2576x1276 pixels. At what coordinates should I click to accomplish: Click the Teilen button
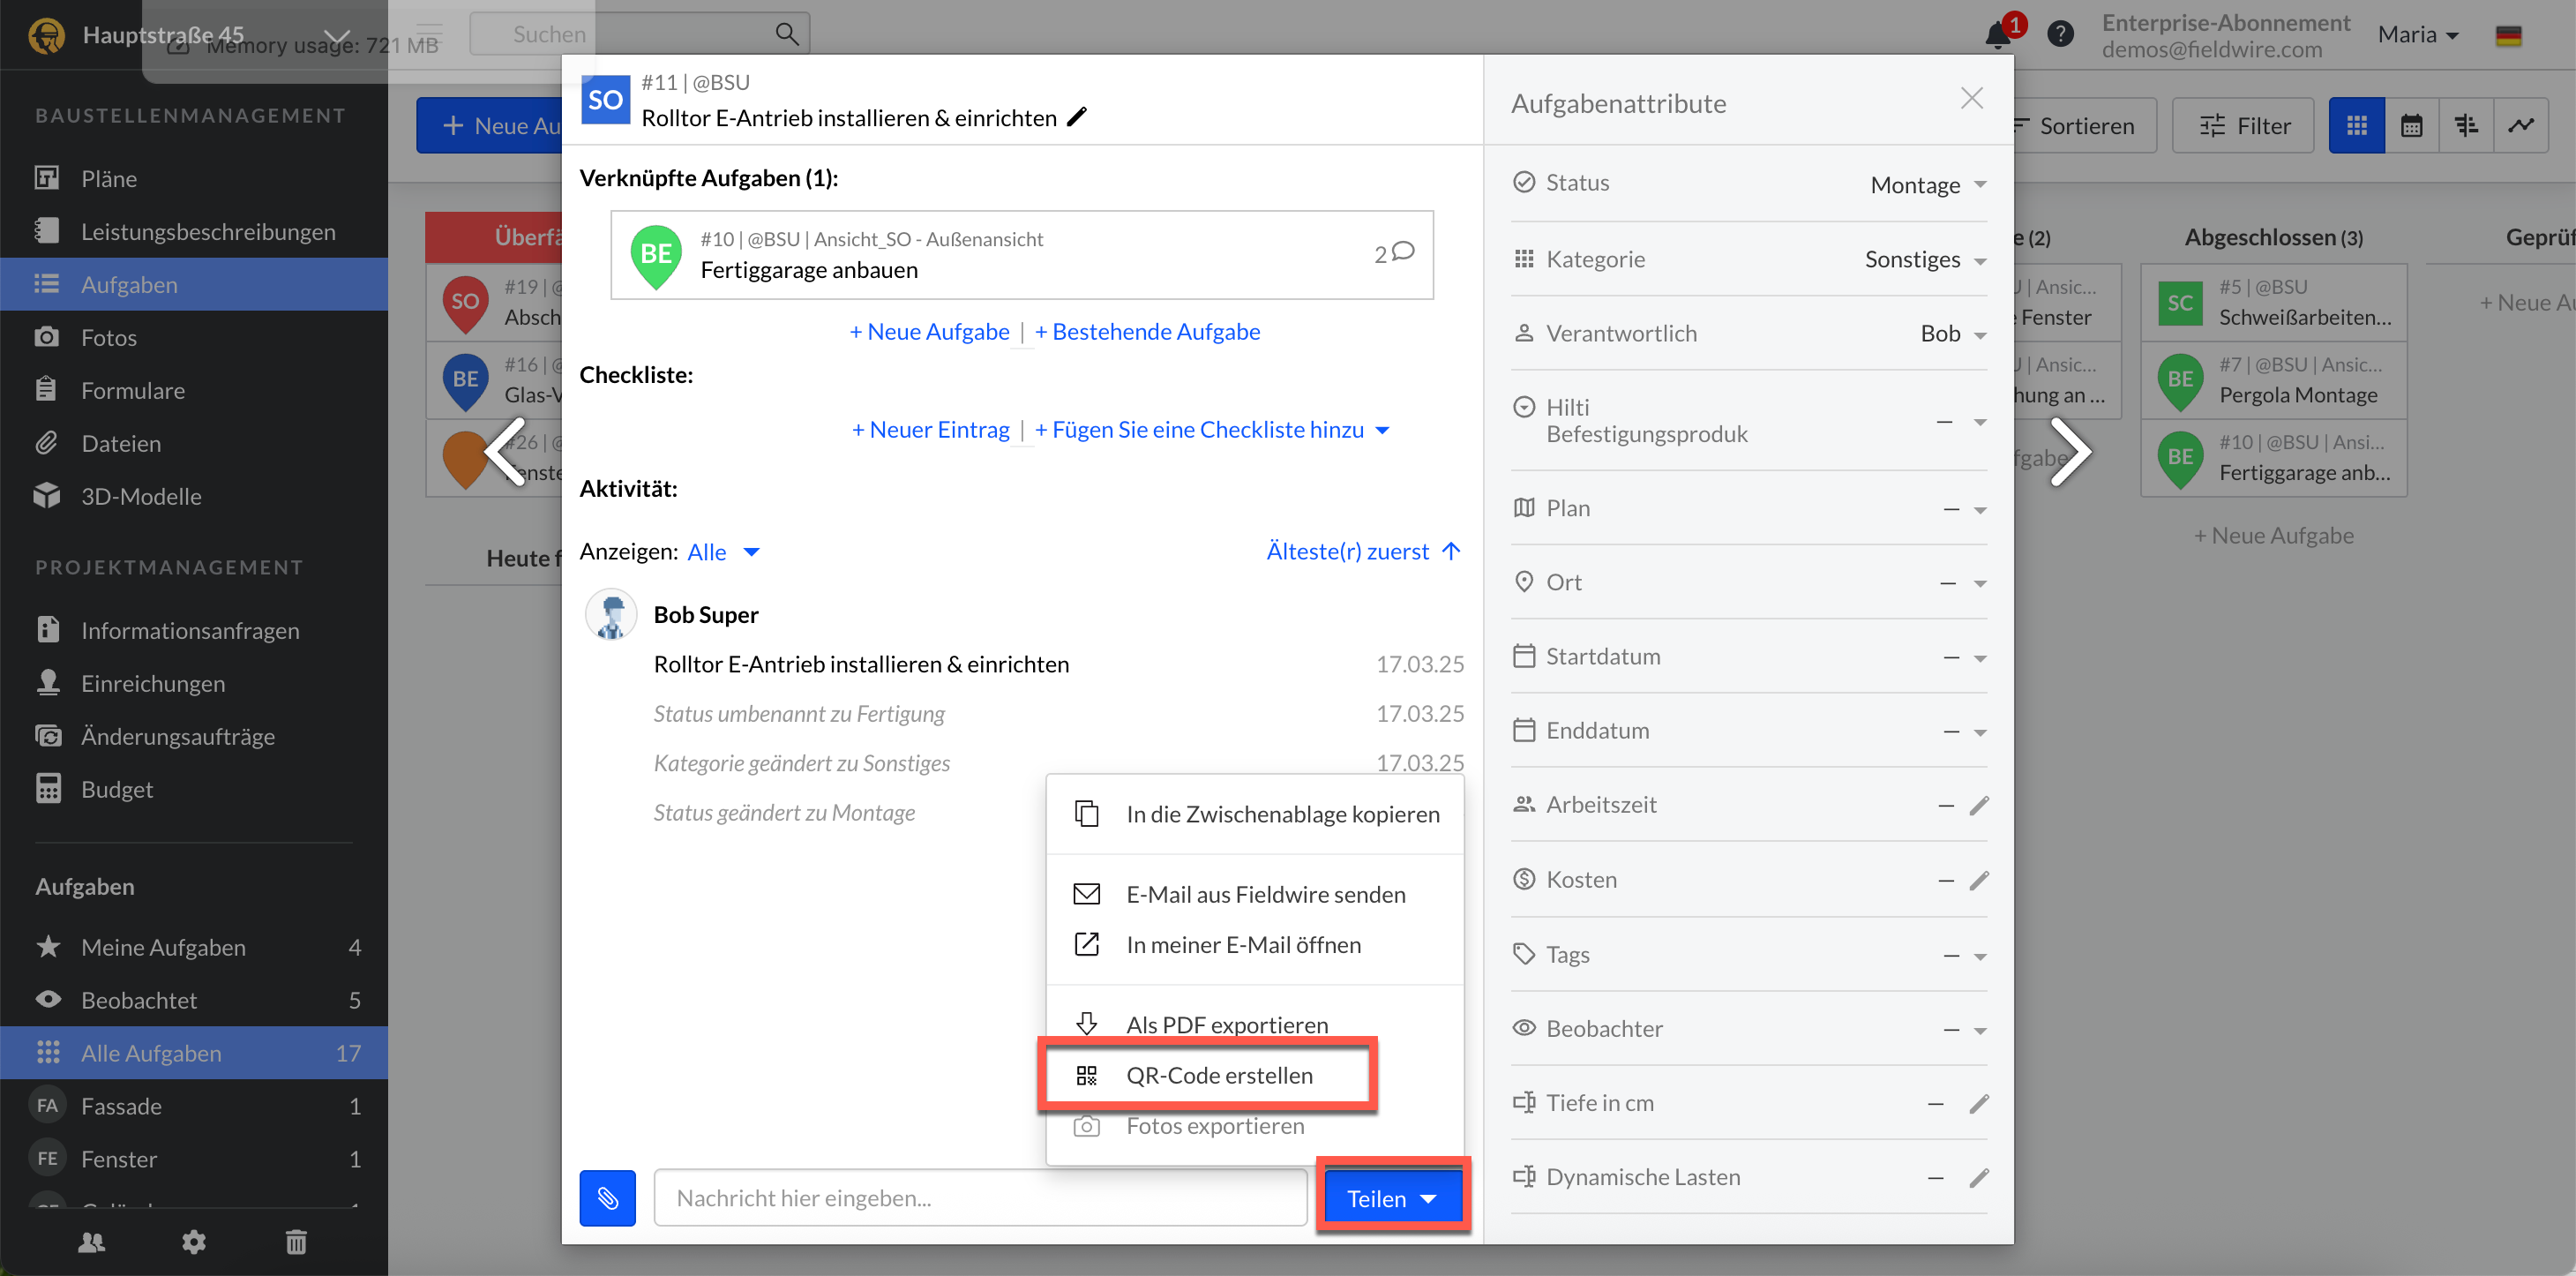(x=1390, y=1198)
